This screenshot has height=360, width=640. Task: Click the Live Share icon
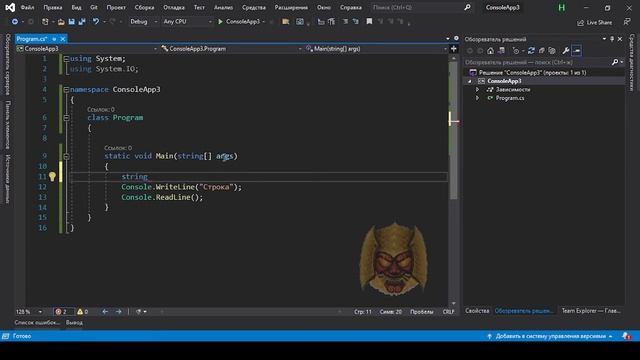(x=580, y=23)
